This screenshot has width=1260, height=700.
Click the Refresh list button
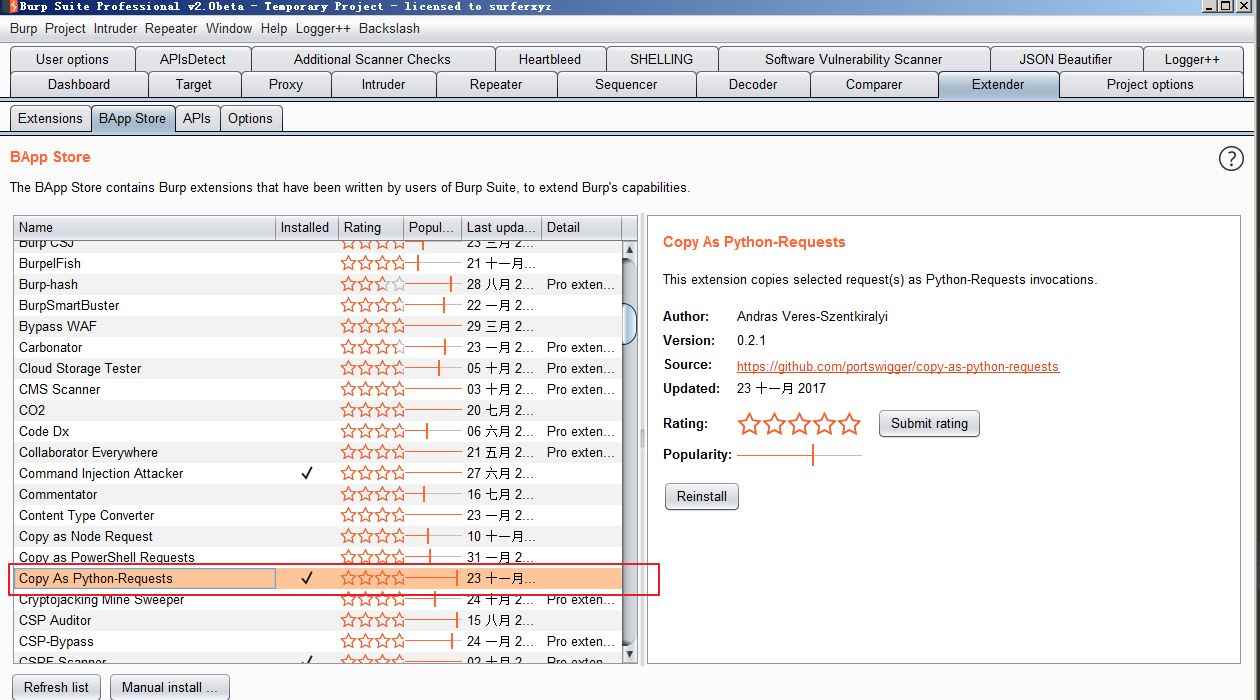click(x=56, y=687)
